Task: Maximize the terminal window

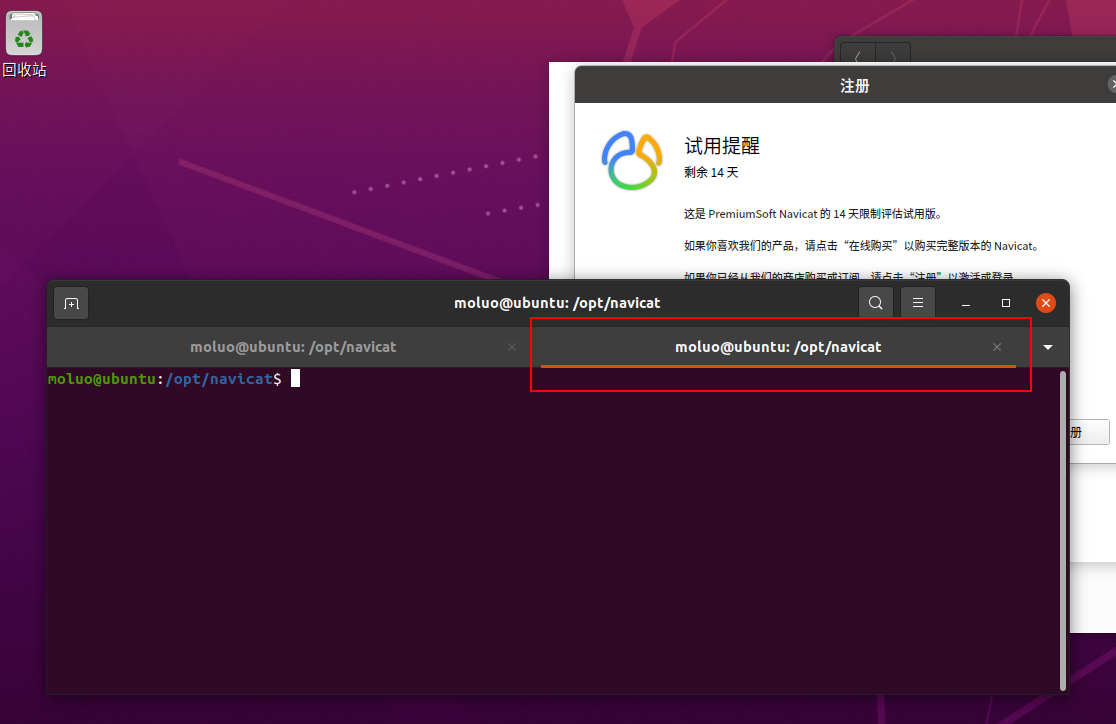Action: (1006, 303)
